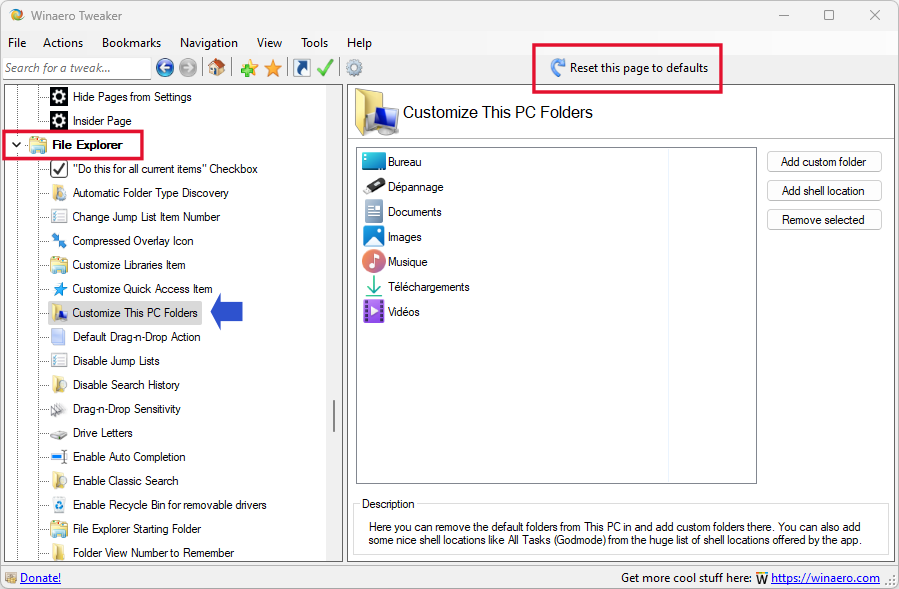Select Disable Jump Lists tree item

point(116,361)
